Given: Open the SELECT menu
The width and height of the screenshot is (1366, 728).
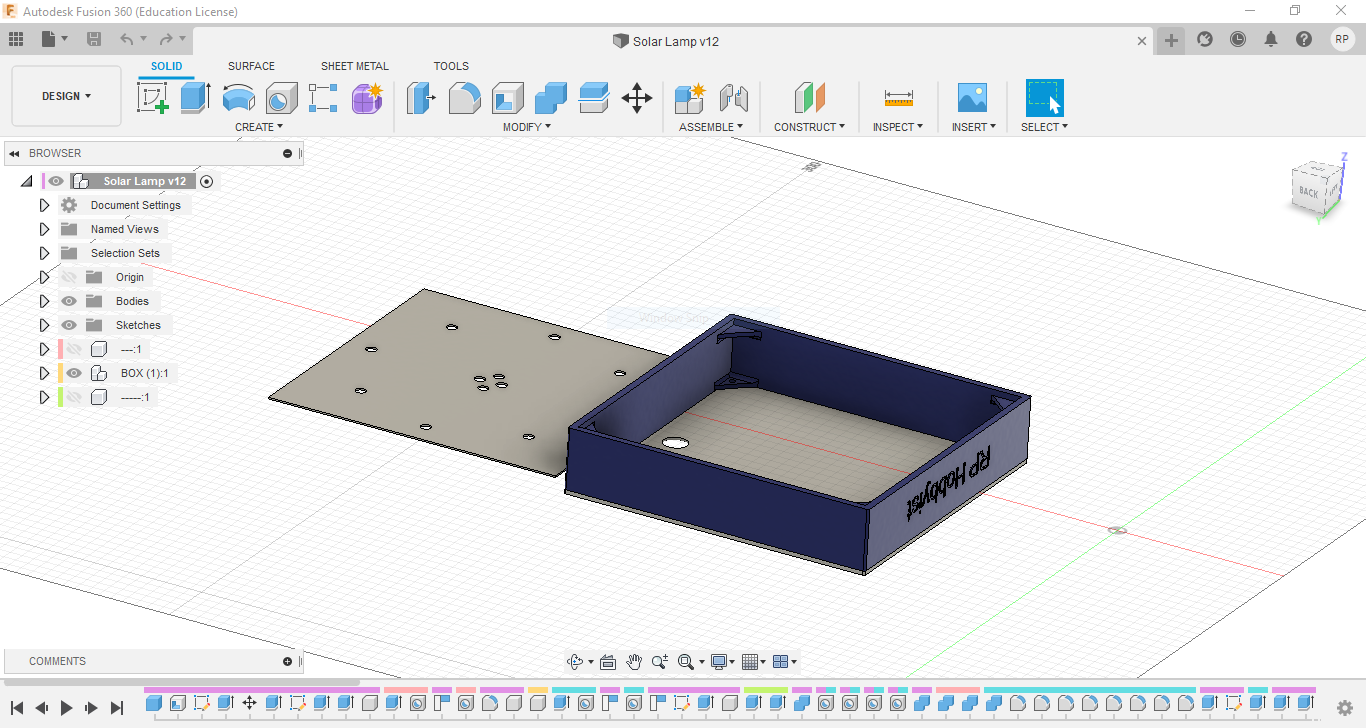Looking at the screenshot, I should click(x=1045, y=127).
